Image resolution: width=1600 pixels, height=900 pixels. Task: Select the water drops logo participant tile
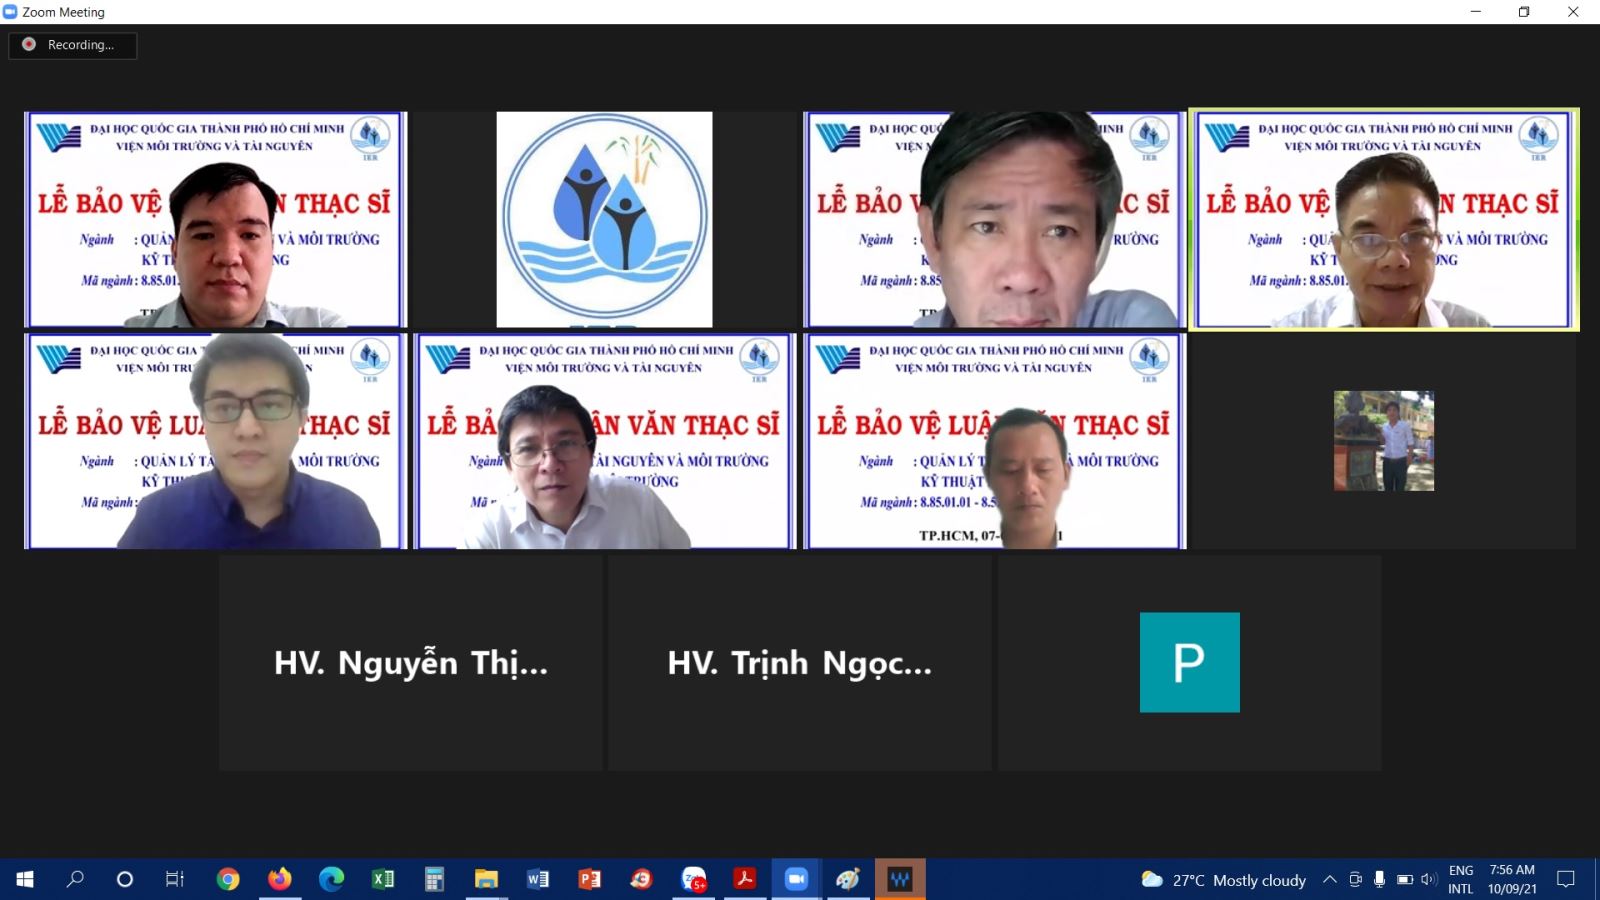[x=604, y=219]
